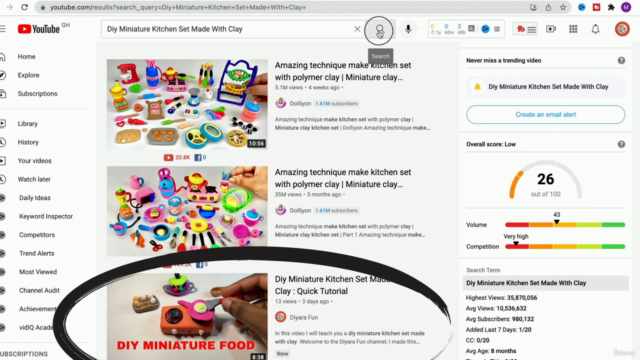640x360 pixels.
Task: Open Dolliyon channel on the second result
Action: click(300, 211)
